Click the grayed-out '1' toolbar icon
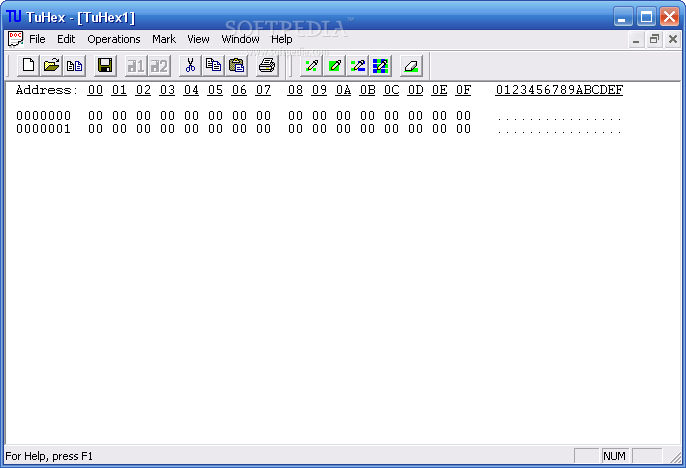 (x=136, y=66)
